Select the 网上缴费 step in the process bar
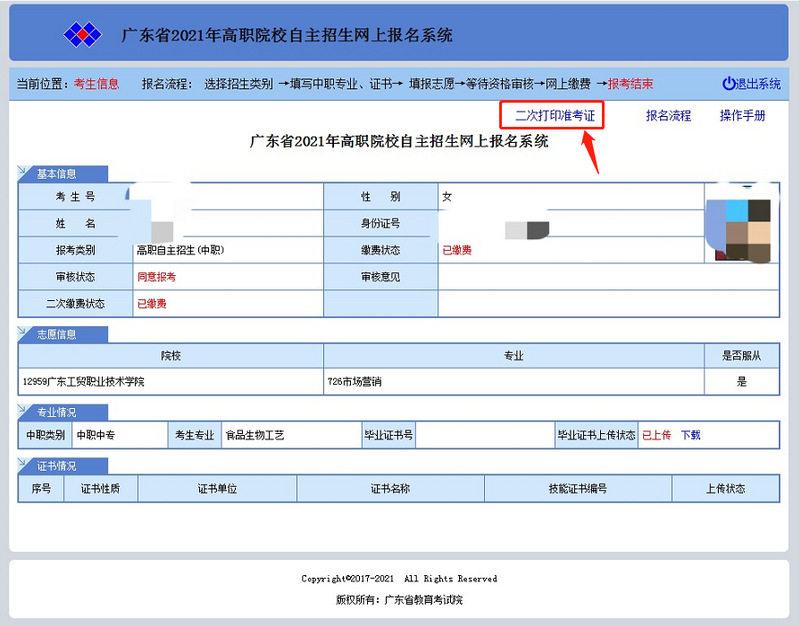This screenshot has width=799, height=626. tap(568, 84)
